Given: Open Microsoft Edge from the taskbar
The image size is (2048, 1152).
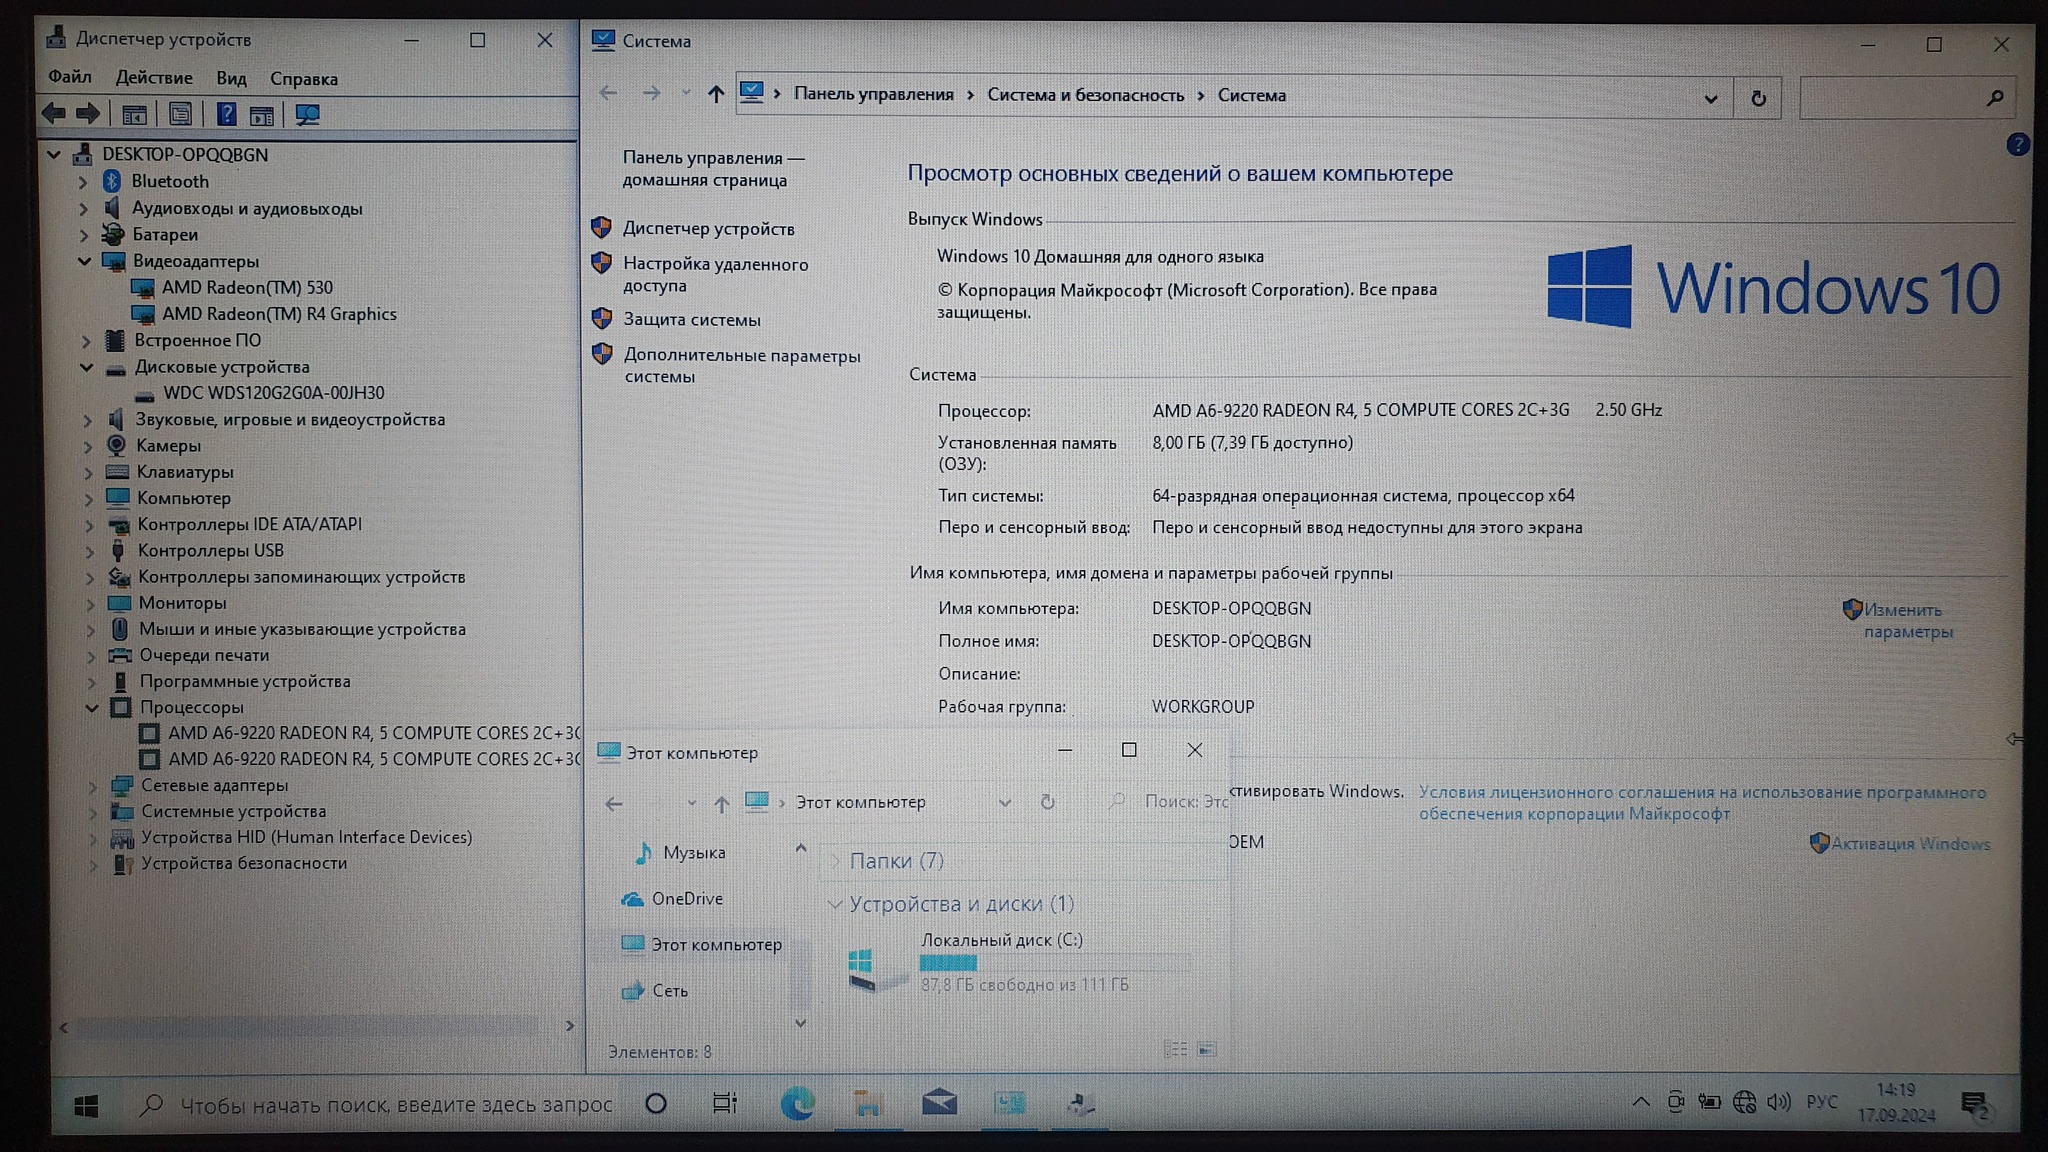Looking at the screenshot, I should coord(797,1103).
